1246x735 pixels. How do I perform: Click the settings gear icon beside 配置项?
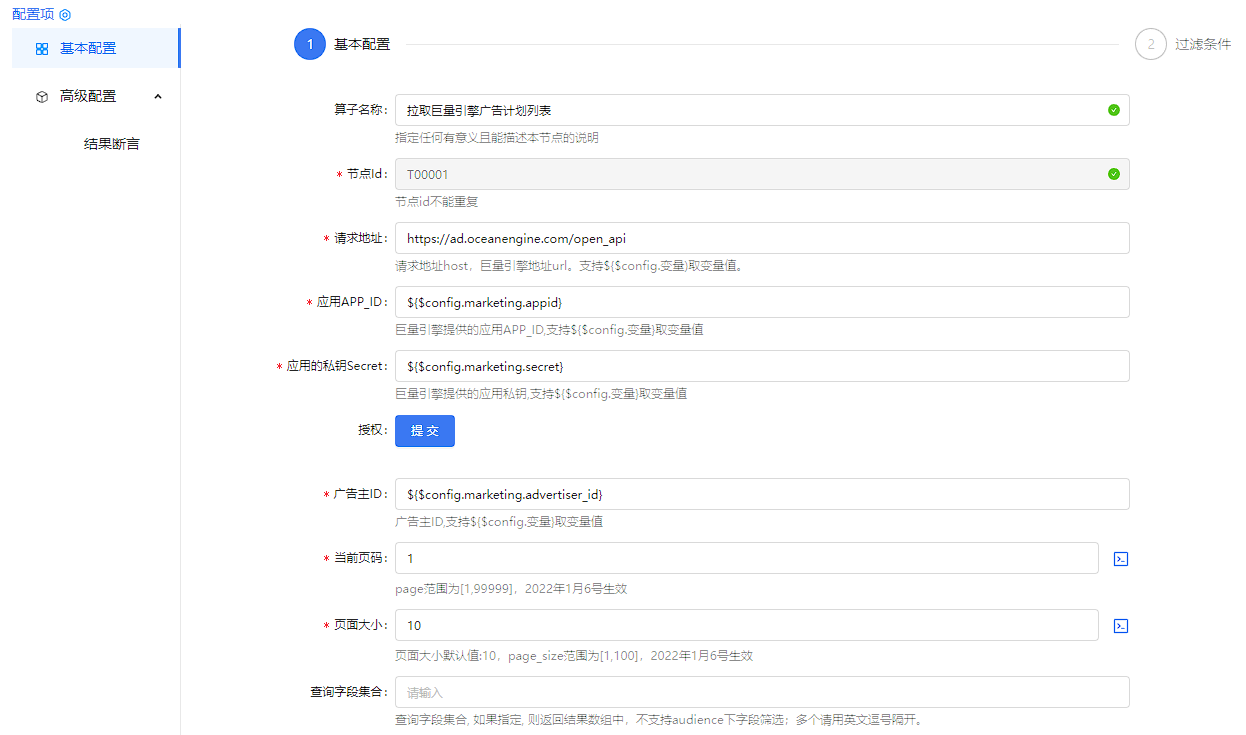coord(65,15)
